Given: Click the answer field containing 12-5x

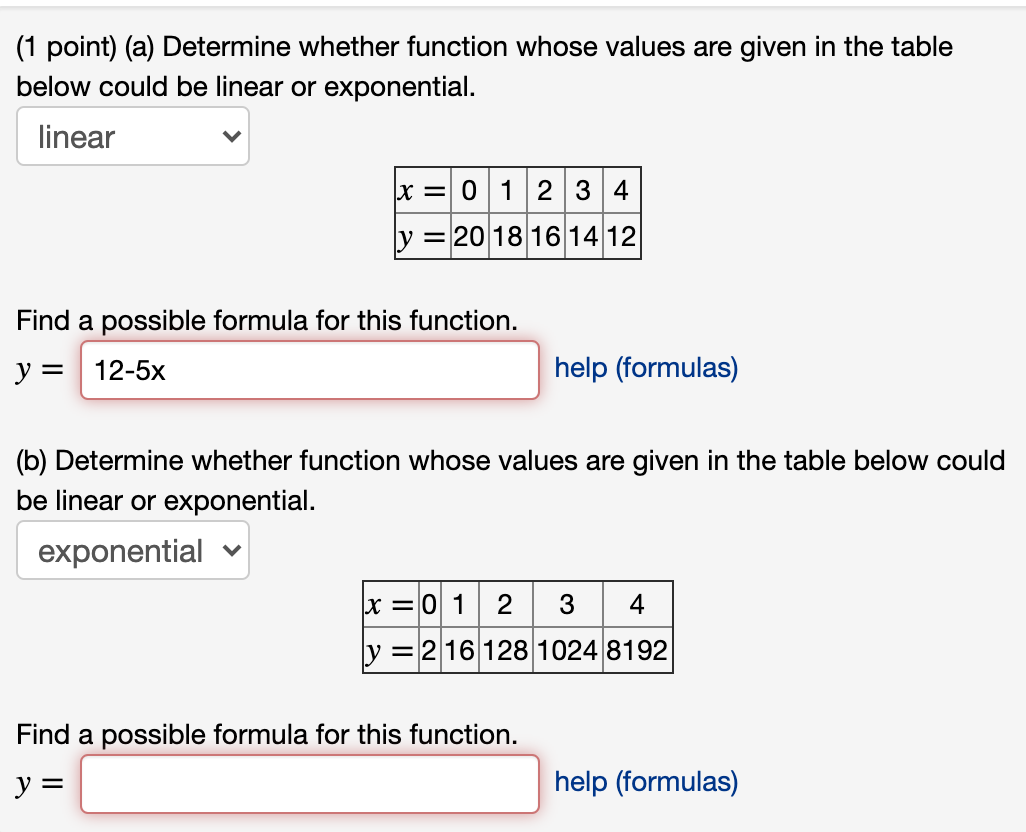Looking at the screenshot, I should tap(309, 370).
